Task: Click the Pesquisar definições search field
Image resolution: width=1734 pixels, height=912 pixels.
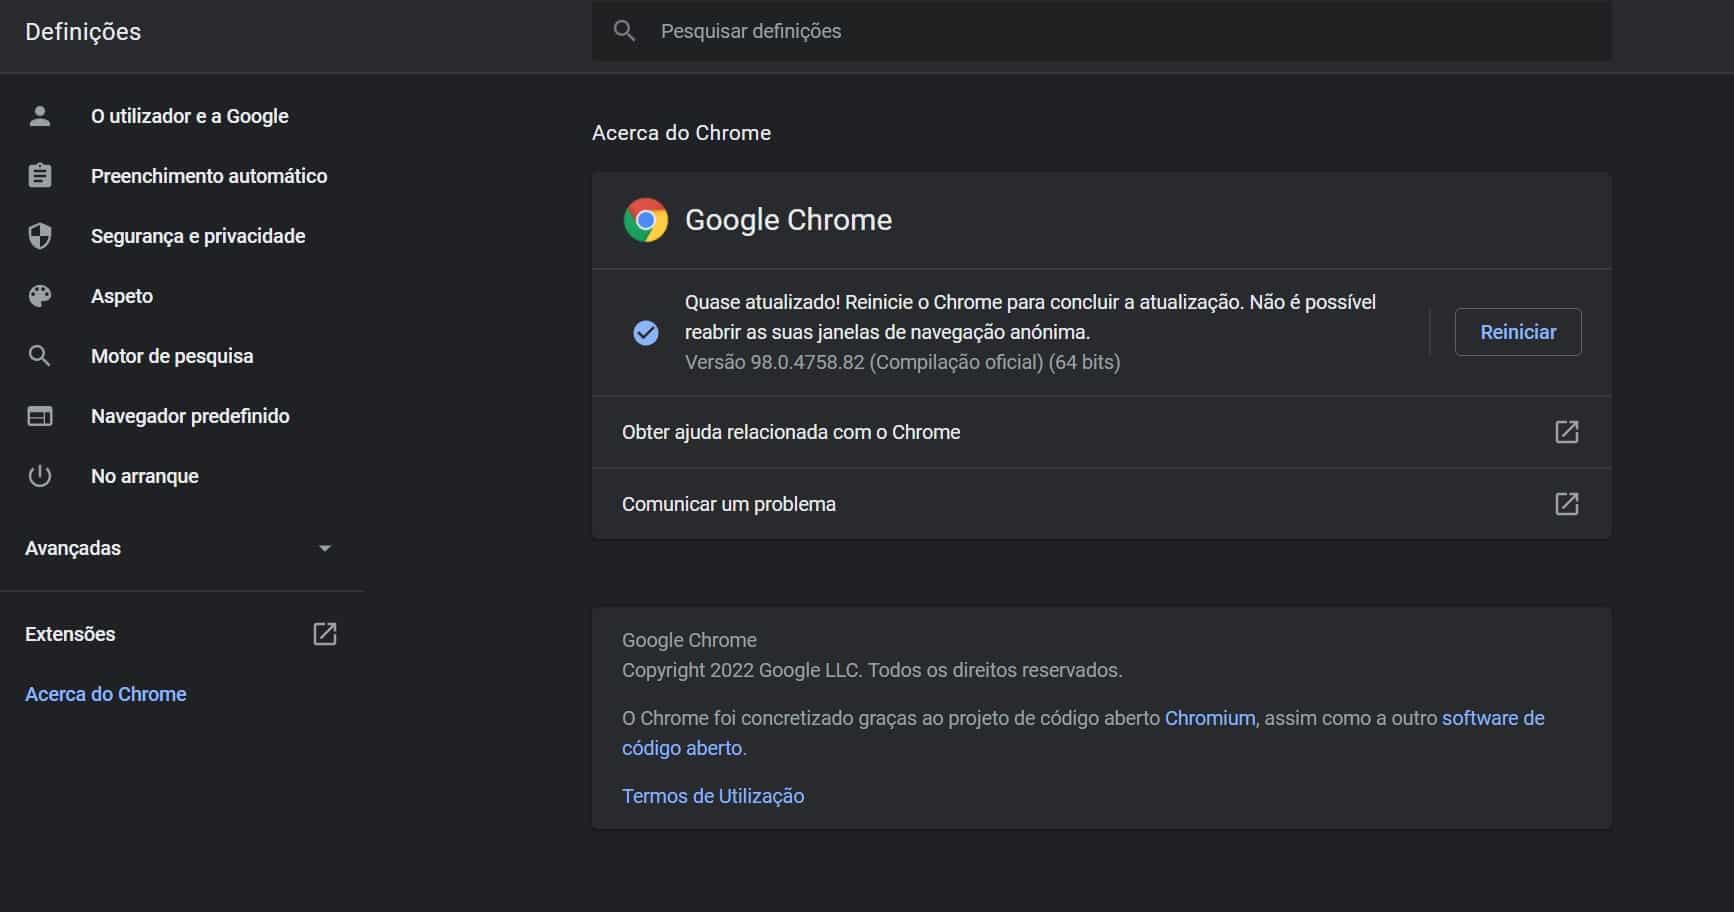Action: tap(1100, 31)
